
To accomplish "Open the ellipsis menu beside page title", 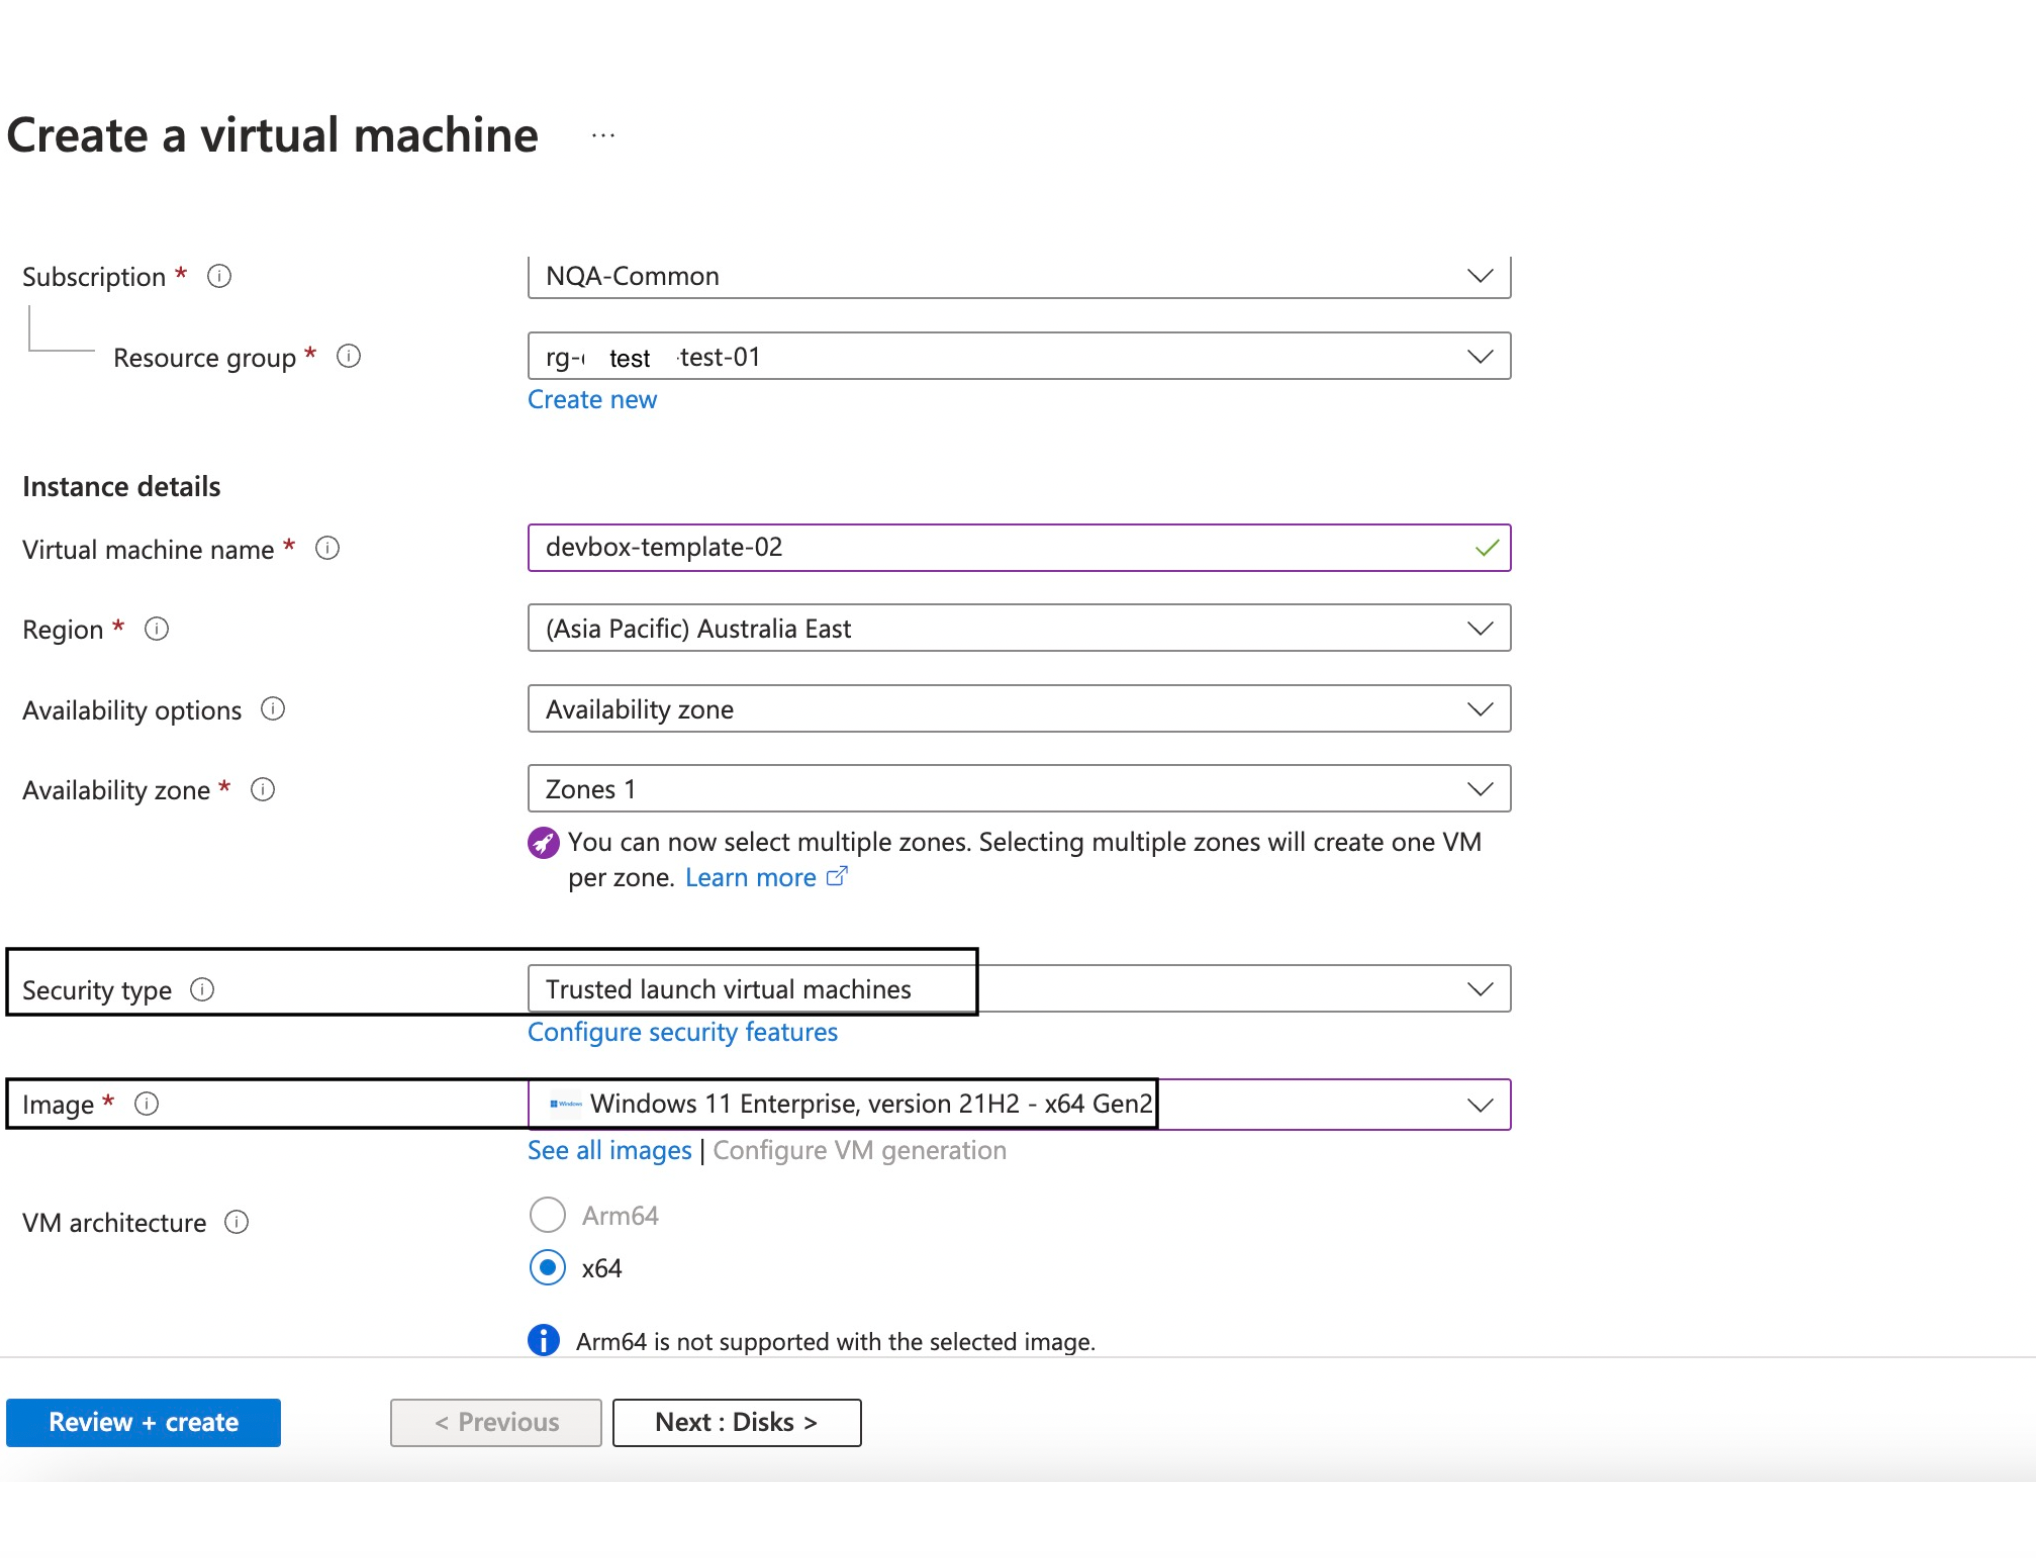I will click(603, 135).
